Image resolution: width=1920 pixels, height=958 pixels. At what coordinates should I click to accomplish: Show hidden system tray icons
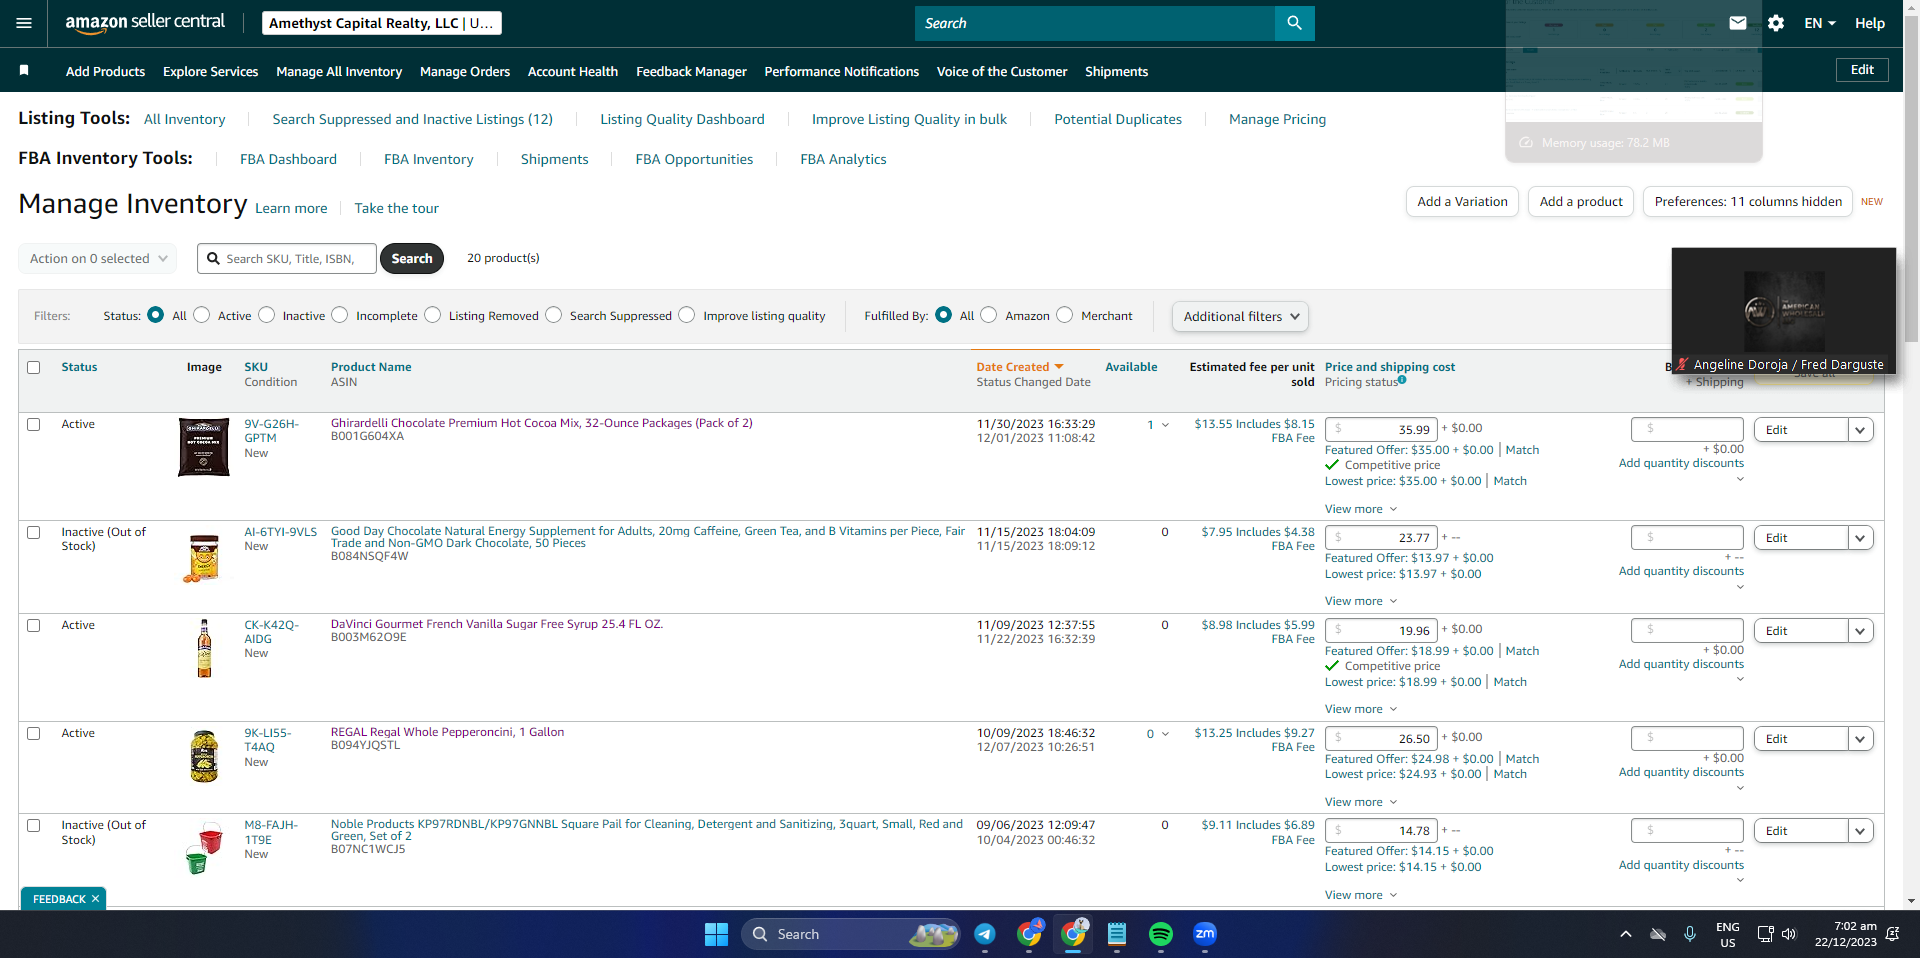point(1626,934)
